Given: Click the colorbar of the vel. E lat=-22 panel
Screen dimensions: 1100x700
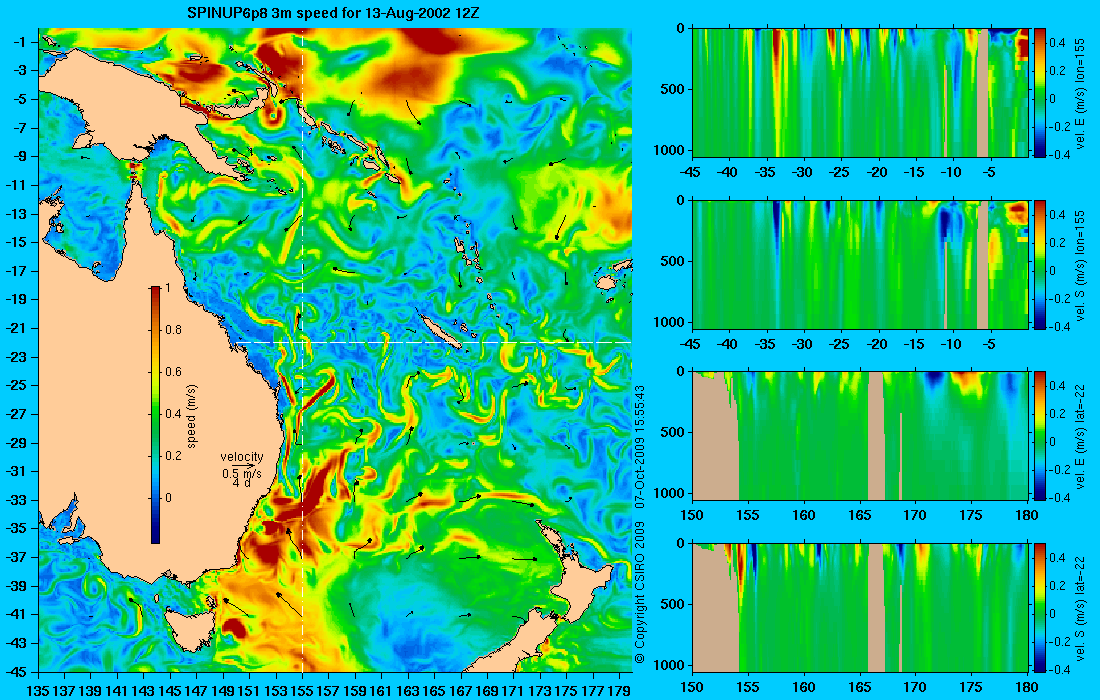Looking at the screenshot, I should point(1040,436).
